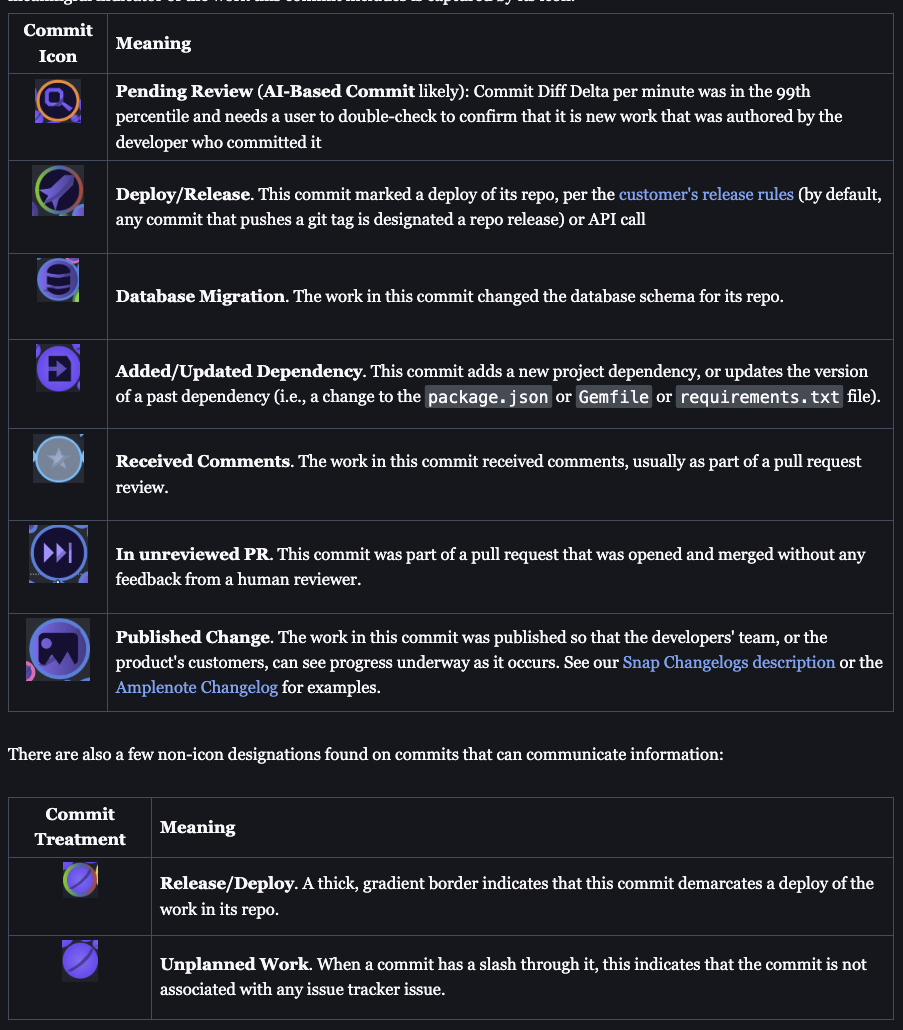Click the Received Comments star icon

pyautogui.click(x=57, y=460)
